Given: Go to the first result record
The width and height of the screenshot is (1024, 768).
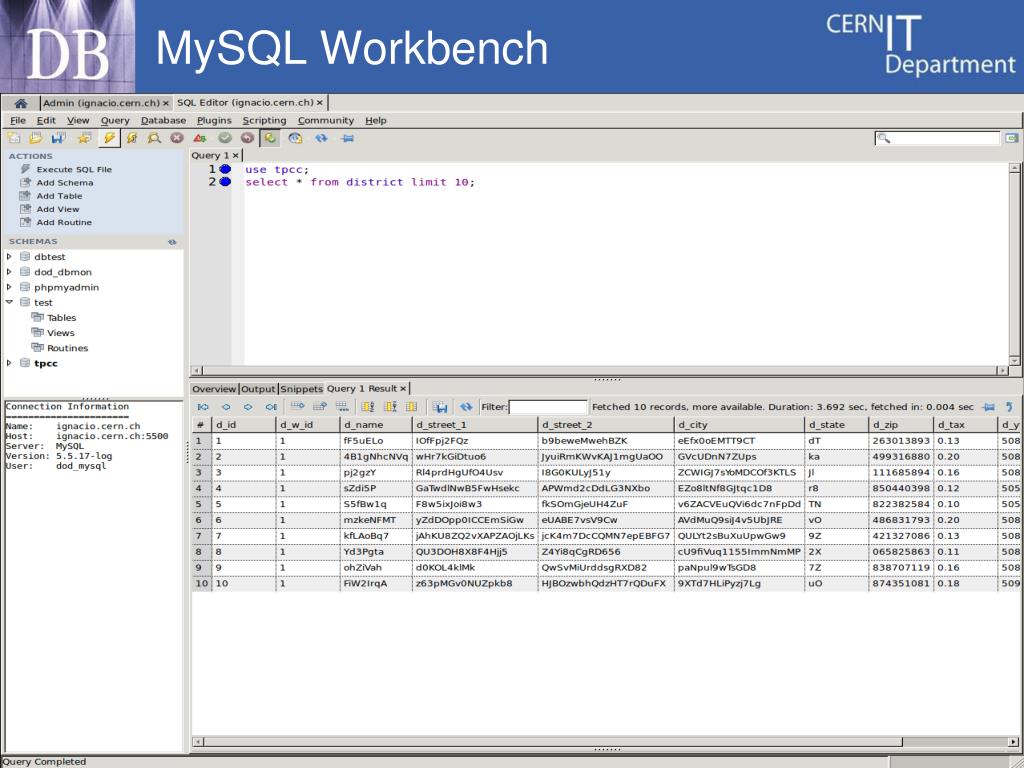Looking at the screenshot, I should (203, 407).
